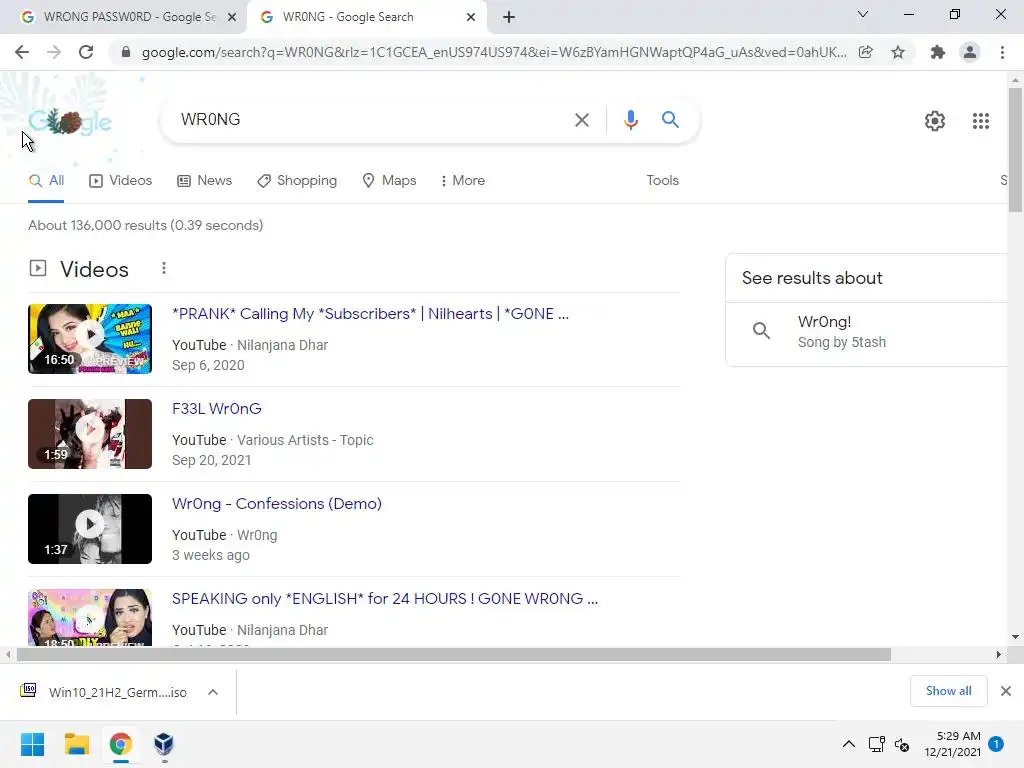Go back to the previous page
1024x768 pixels.
[22, 52]
